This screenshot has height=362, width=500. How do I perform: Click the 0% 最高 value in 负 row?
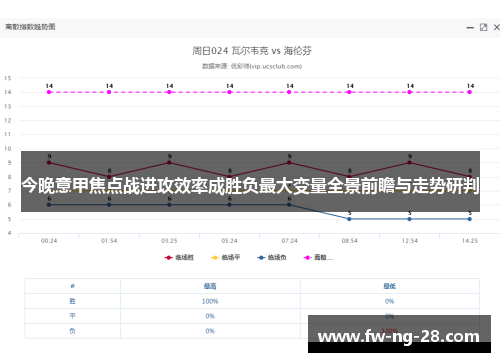pos(210,331)
